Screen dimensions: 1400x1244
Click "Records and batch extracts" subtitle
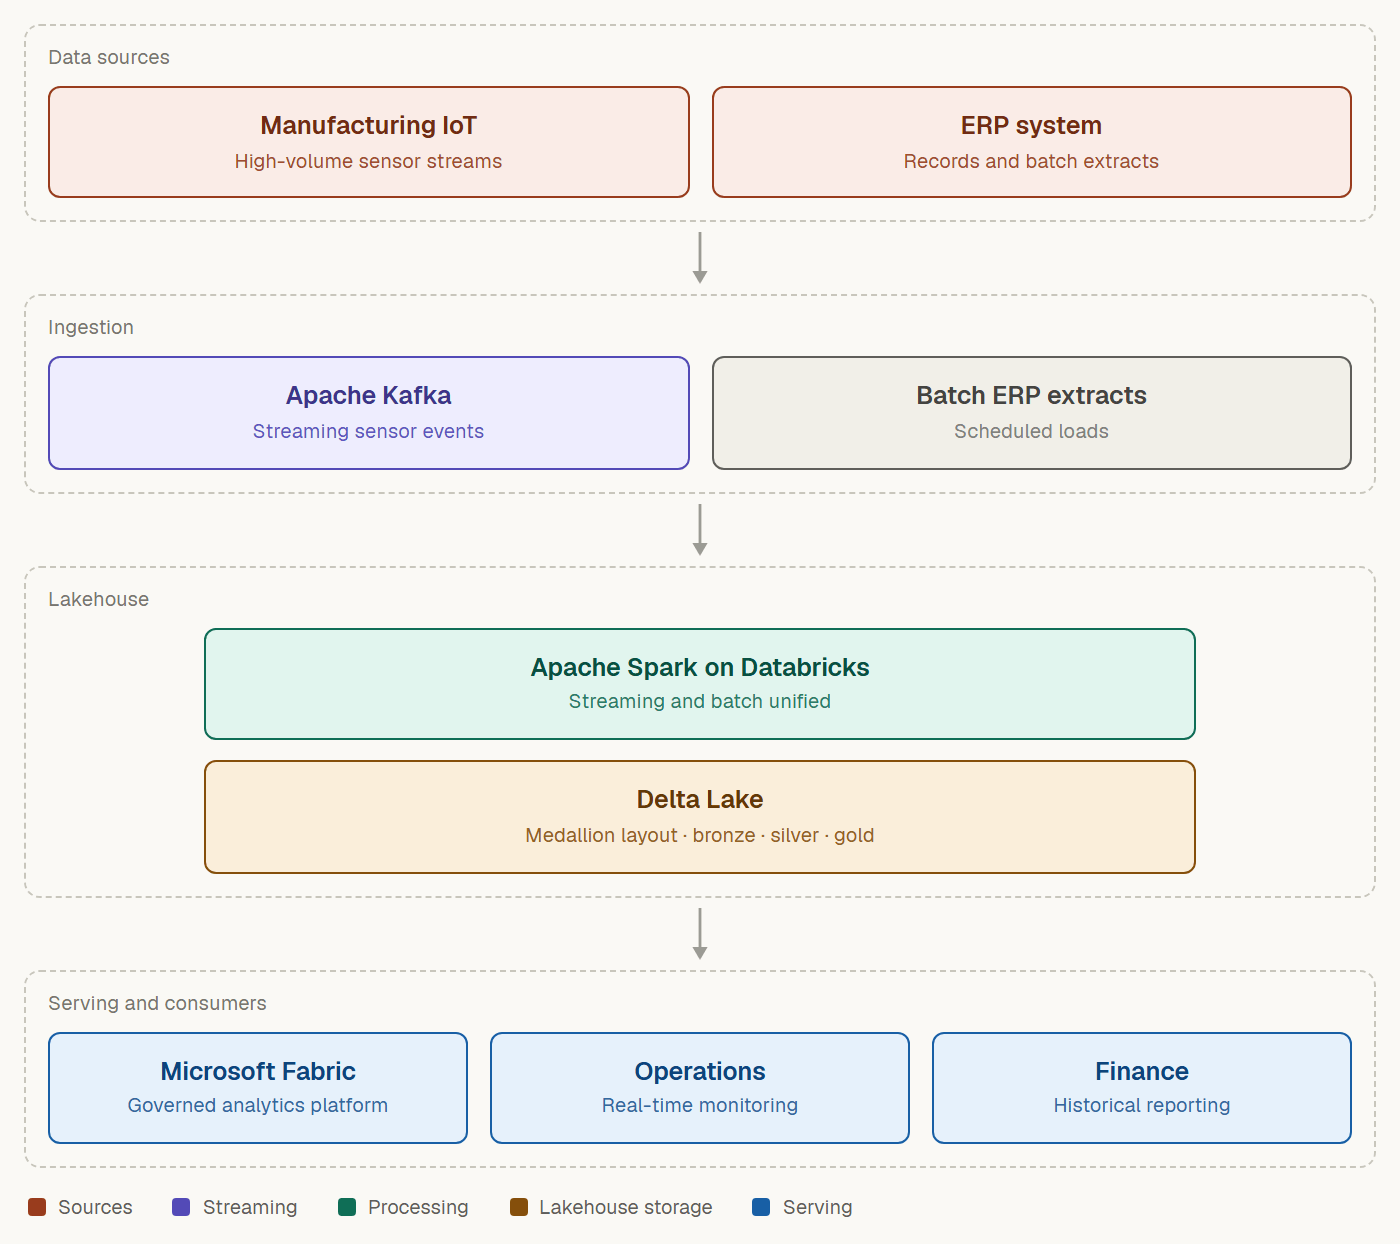tap(1032, 161)
